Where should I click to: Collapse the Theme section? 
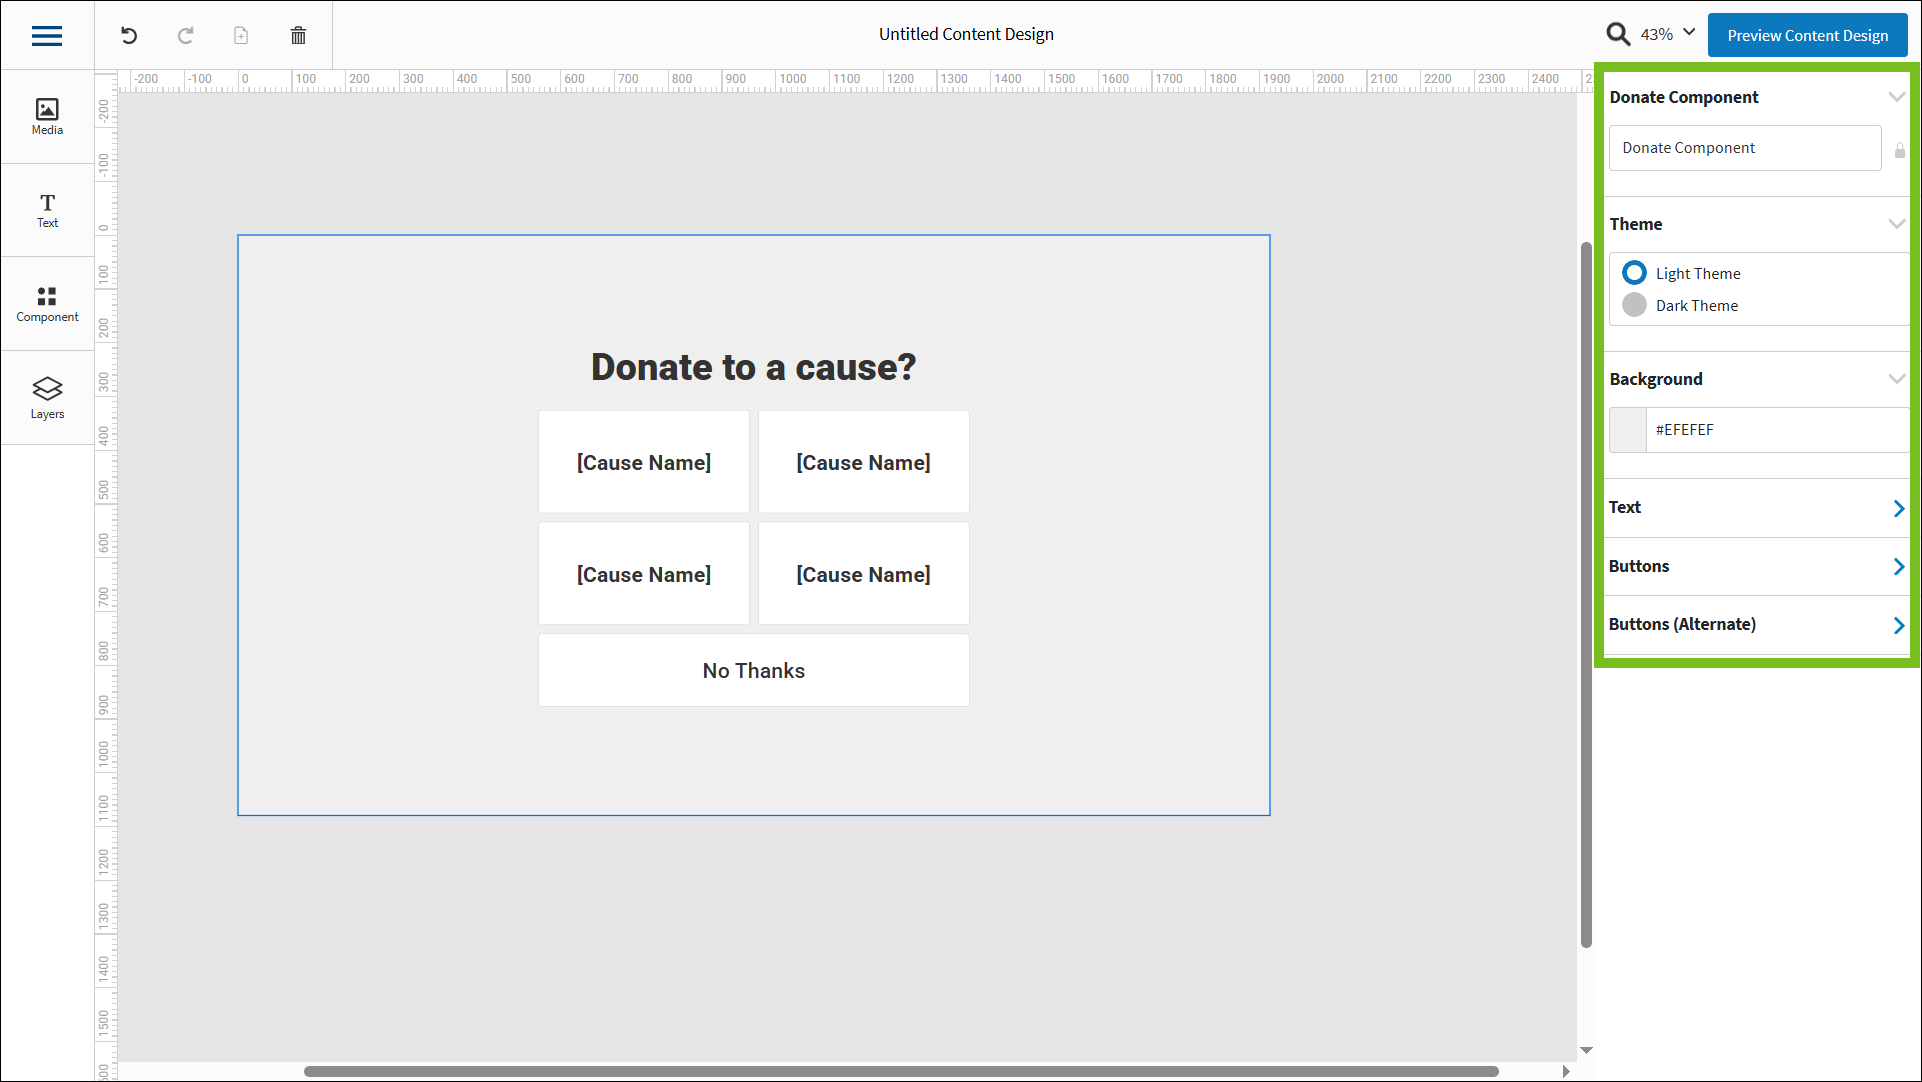click(x=1897, y=224)
